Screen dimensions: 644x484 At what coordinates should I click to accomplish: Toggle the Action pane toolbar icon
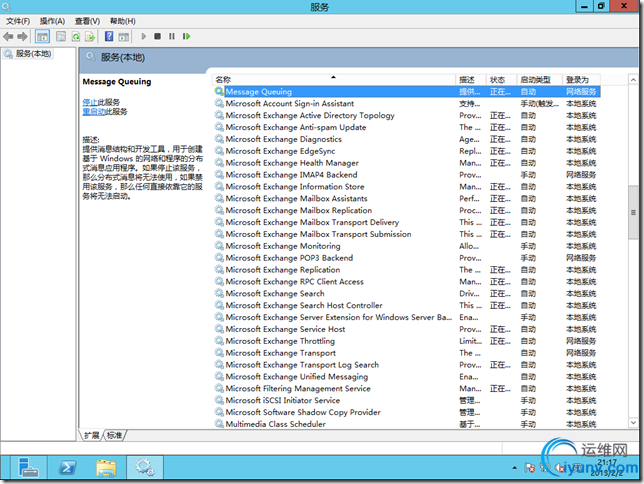[124, 37]
